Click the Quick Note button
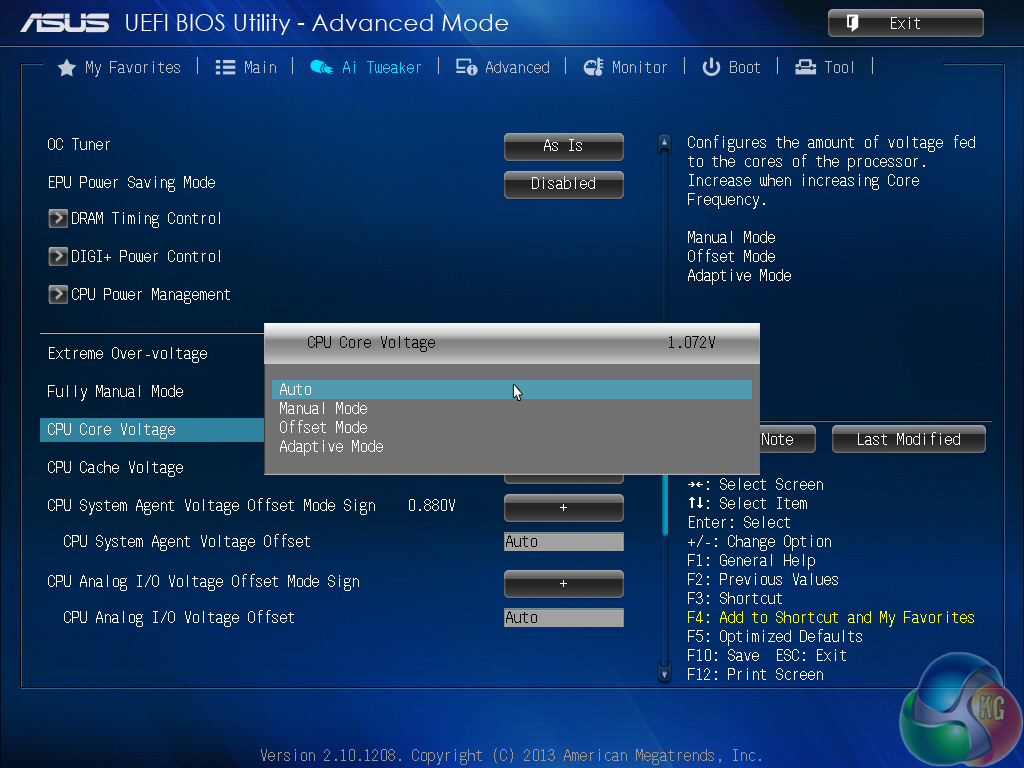Screen dimensions: 1024x768 788,440
